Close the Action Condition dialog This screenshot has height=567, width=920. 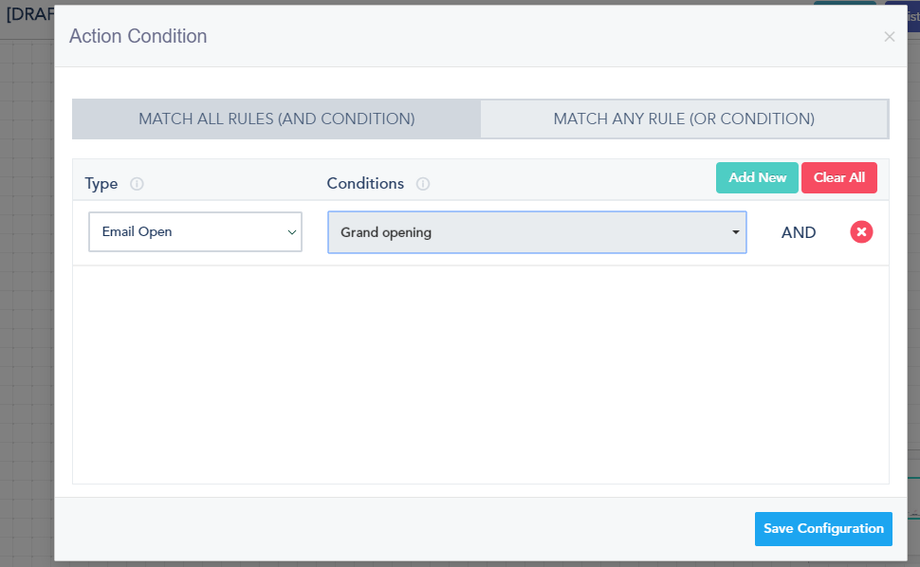(x=889, y=37)
